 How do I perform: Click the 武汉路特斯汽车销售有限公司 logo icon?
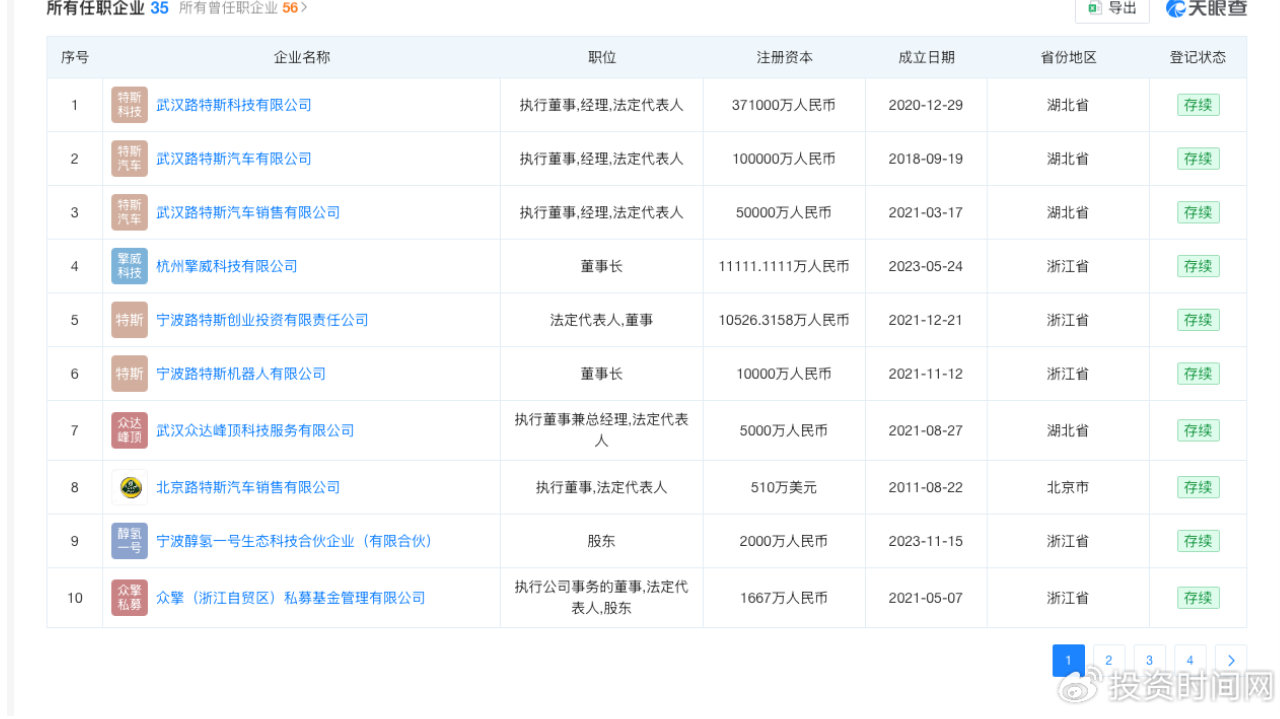(x=129, y=213)
